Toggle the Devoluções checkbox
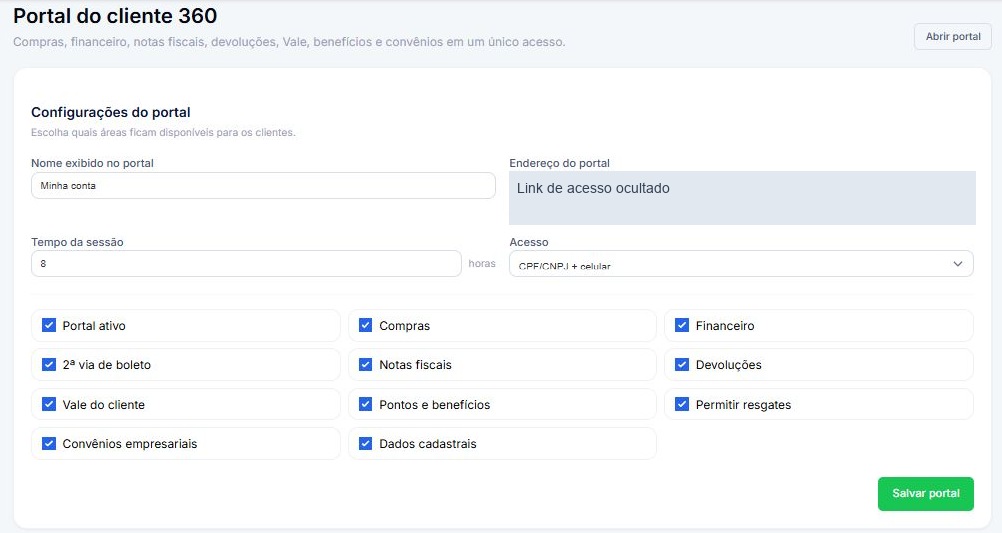The width and height of the screenshot is (1002, 533). tap(682, 364)
